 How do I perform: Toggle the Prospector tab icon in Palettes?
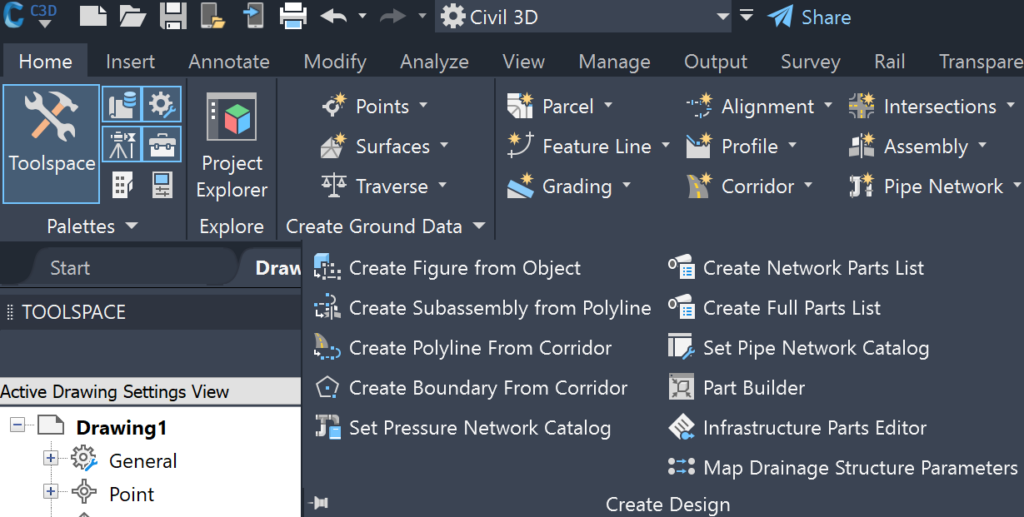pos(121,104)
